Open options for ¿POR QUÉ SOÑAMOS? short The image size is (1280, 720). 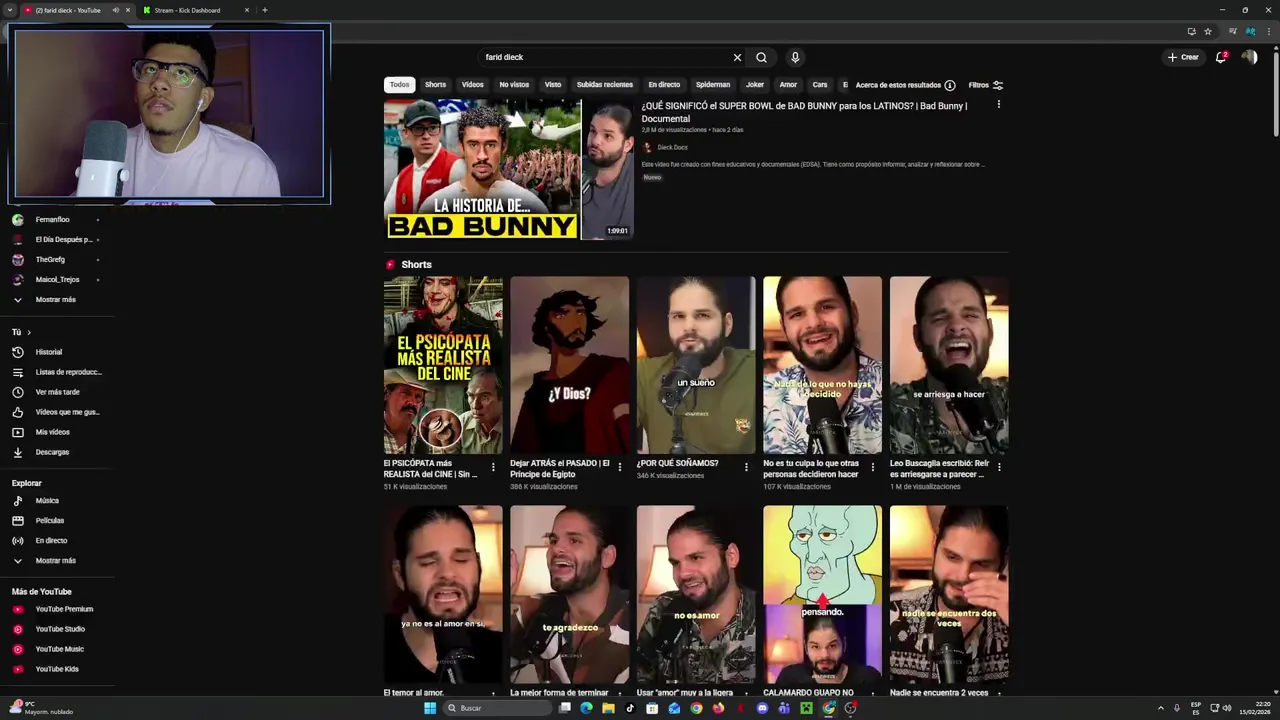tap(746, 467)
